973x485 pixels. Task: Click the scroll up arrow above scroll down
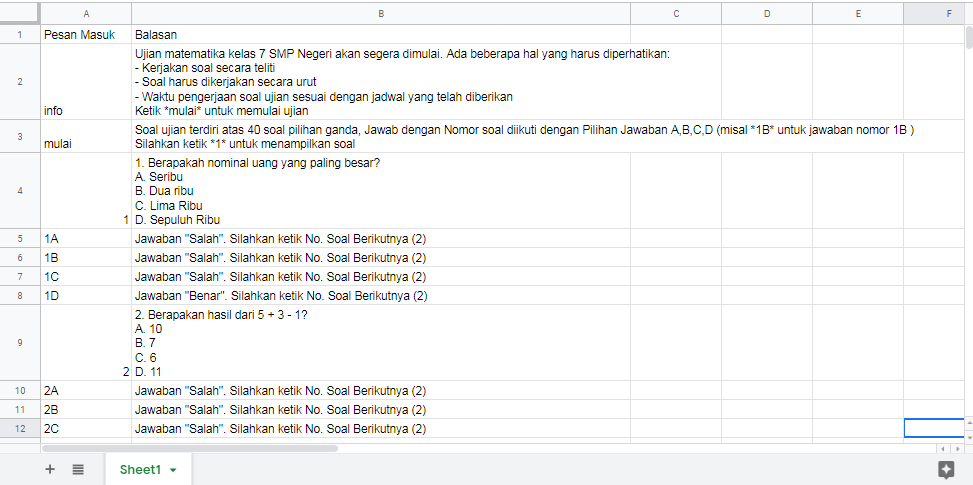(x=969, y=423)
